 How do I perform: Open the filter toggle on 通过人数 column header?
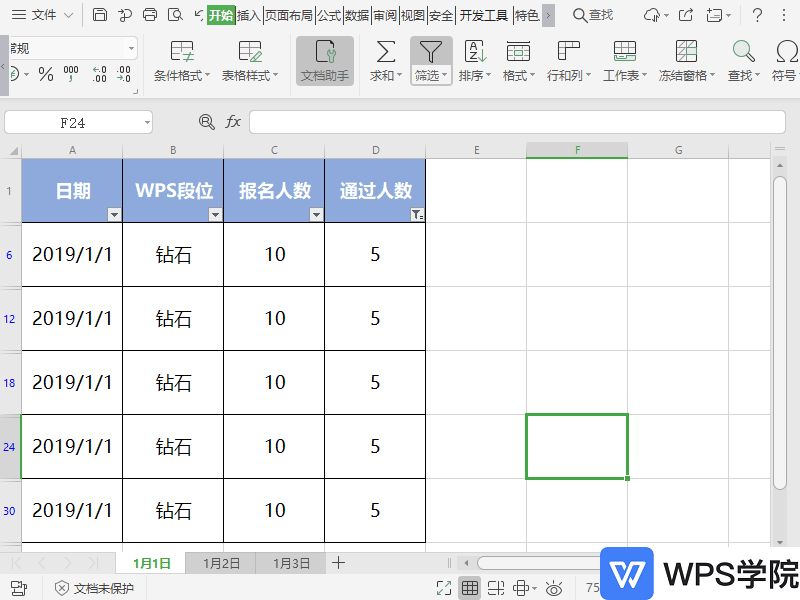[417, 214]
